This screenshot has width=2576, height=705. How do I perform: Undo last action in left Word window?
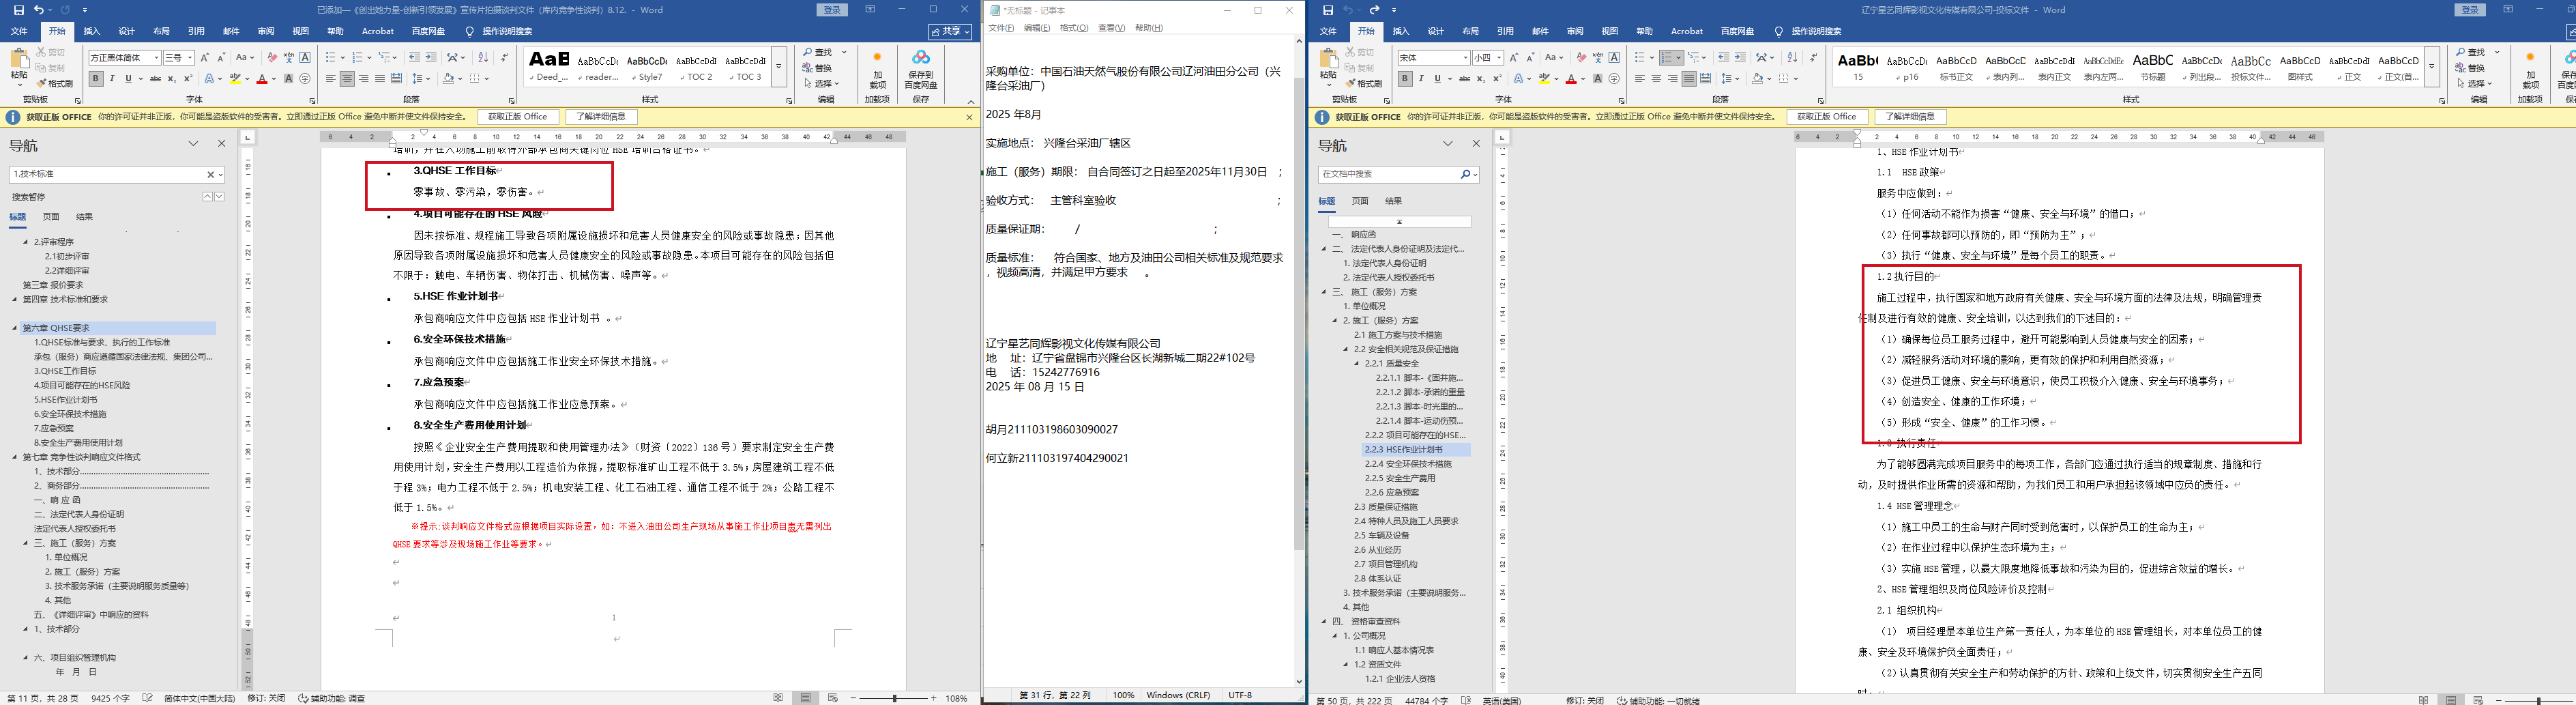(38, 10)
